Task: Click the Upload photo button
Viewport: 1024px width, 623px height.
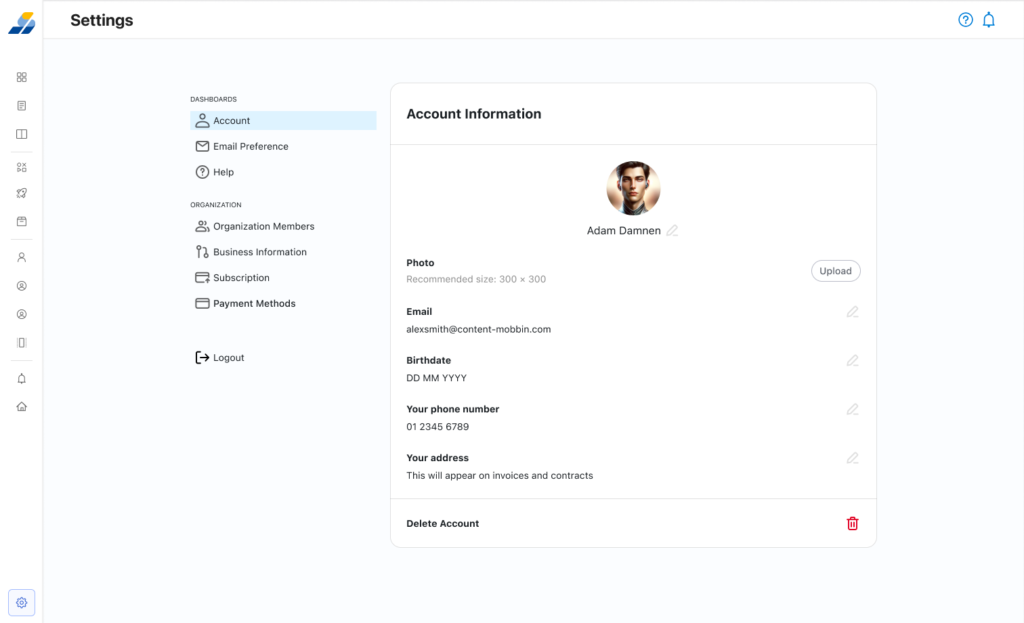Action: 835,271
